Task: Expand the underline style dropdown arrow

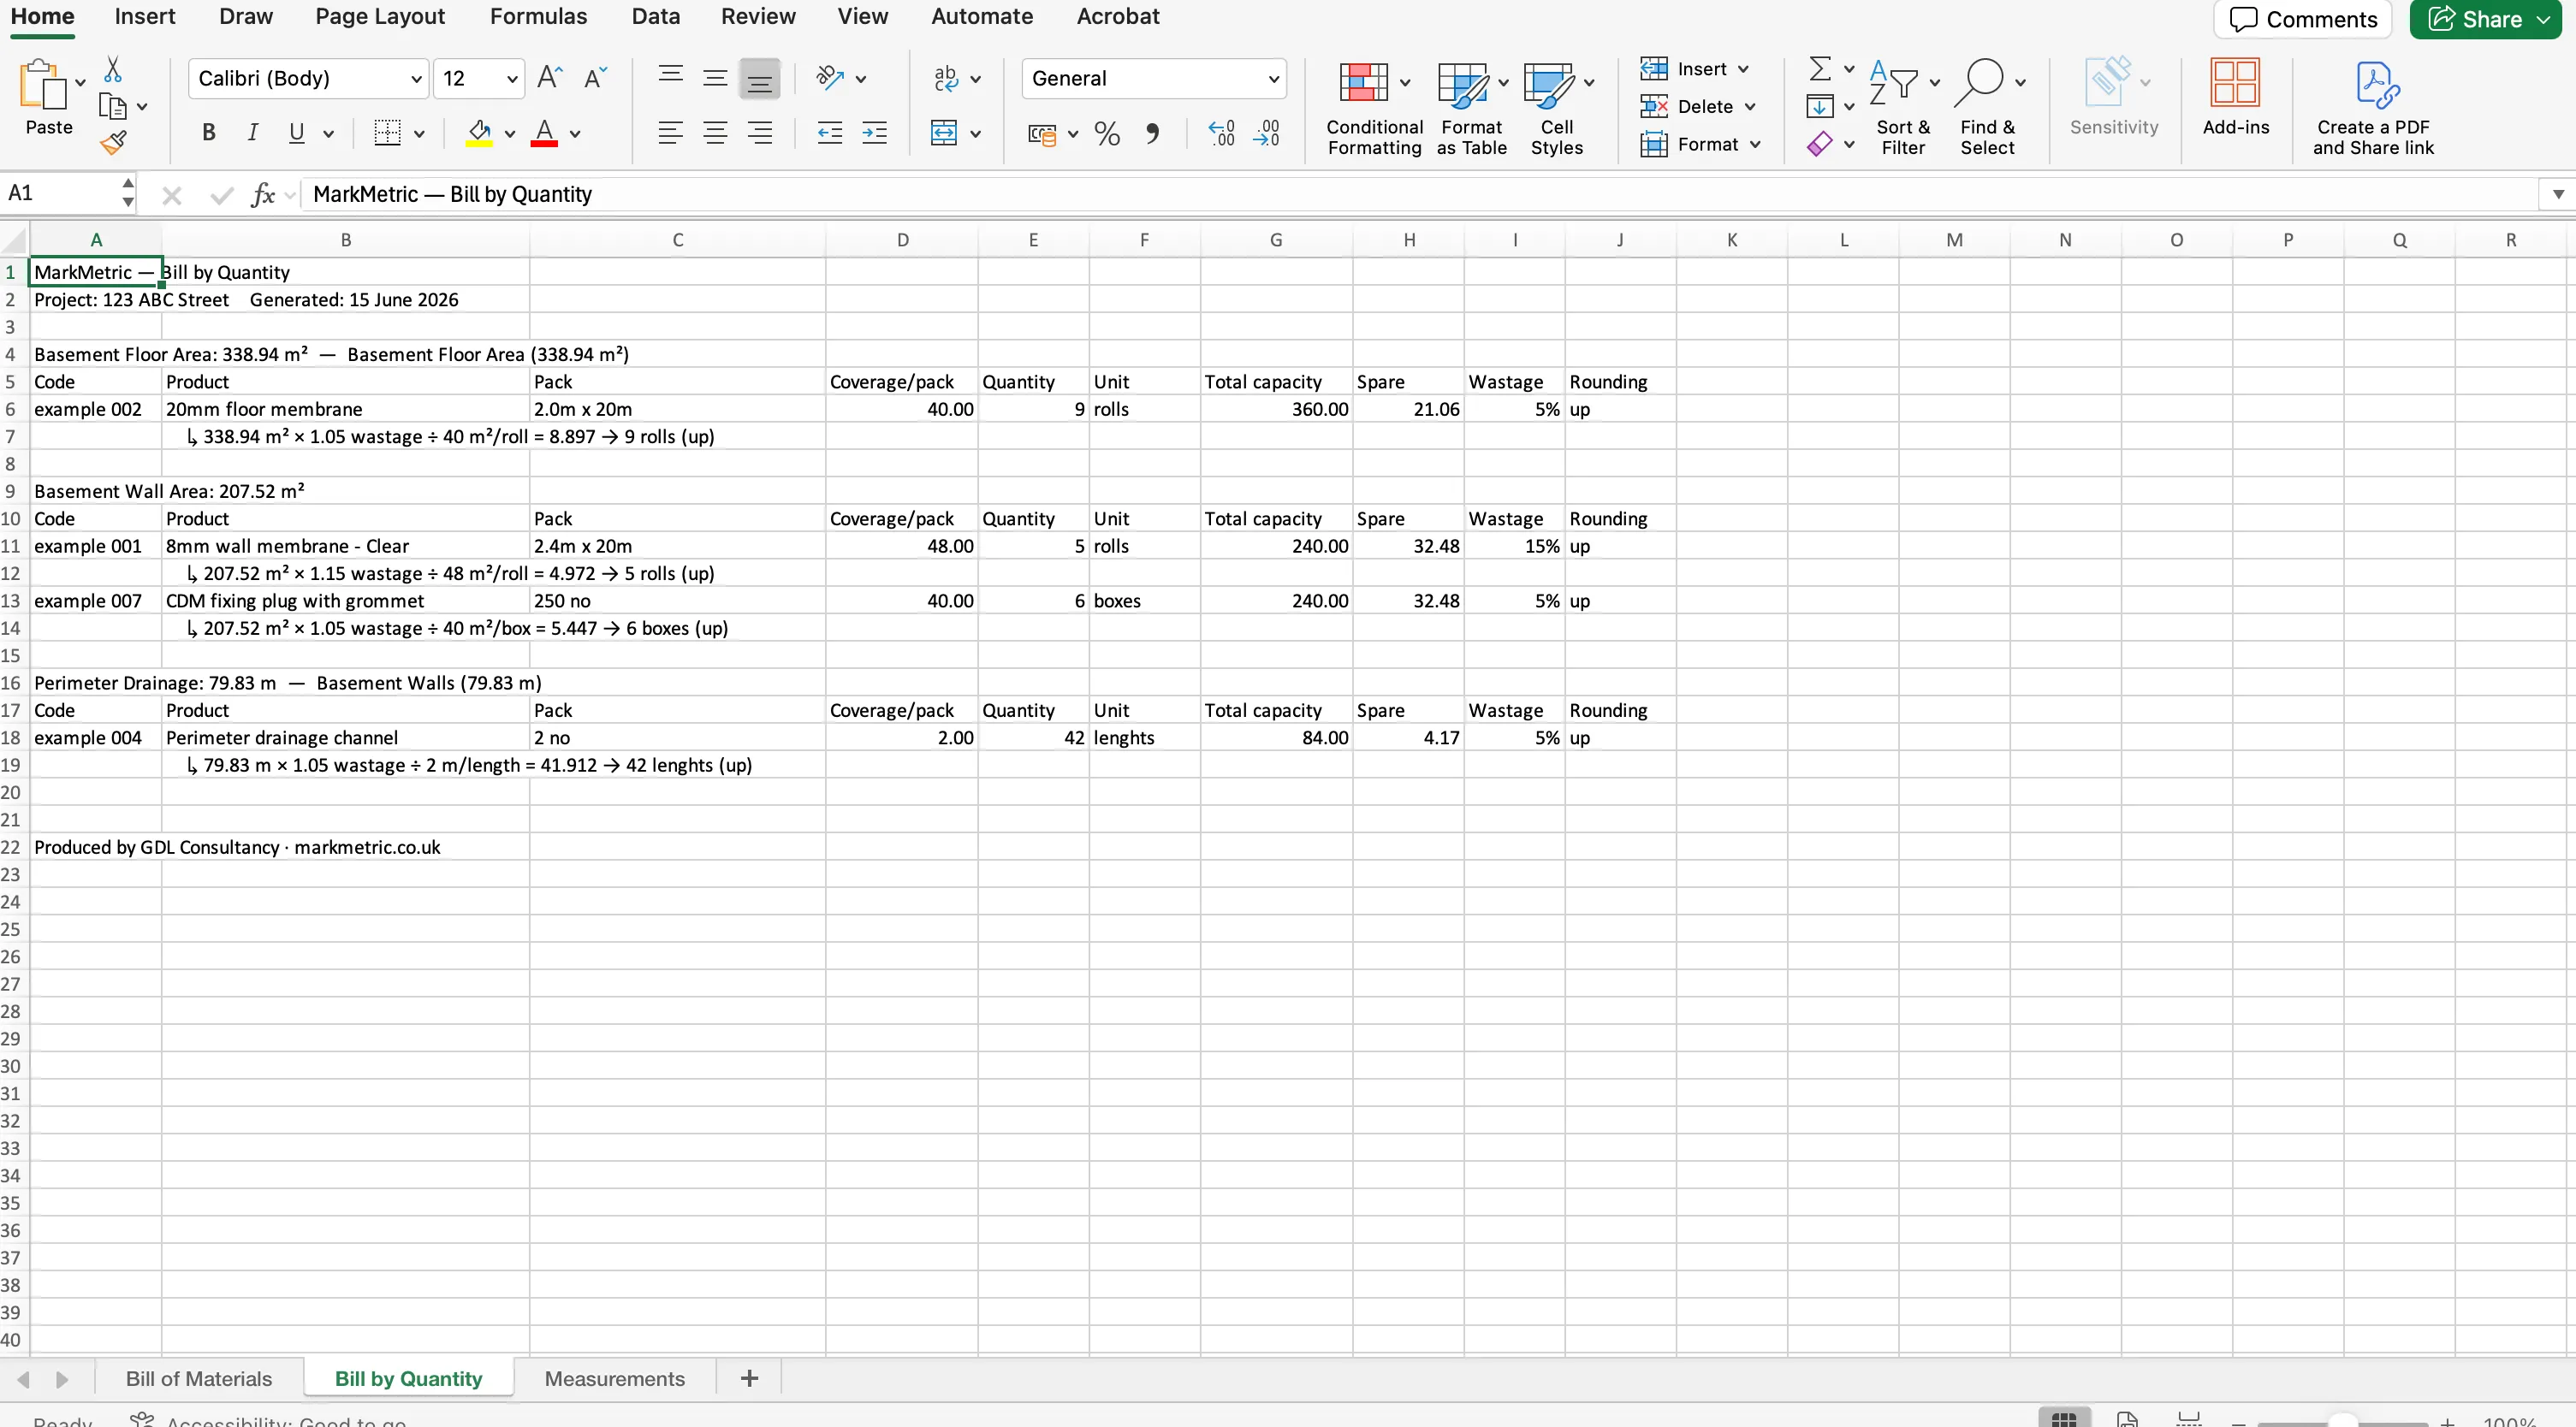Action: (328, 133)
